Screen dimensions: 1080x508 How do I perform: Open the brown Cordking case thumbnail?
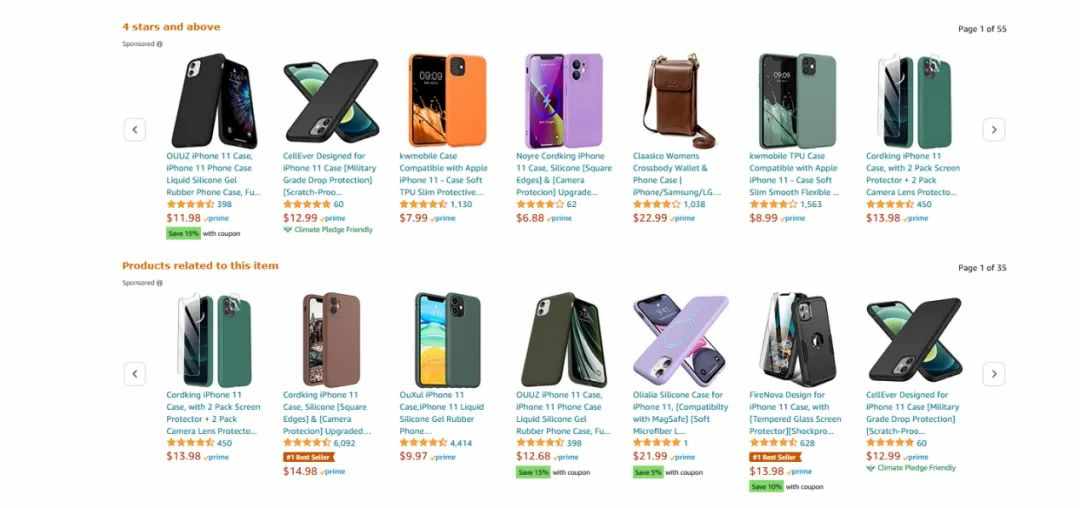[331, 340]
